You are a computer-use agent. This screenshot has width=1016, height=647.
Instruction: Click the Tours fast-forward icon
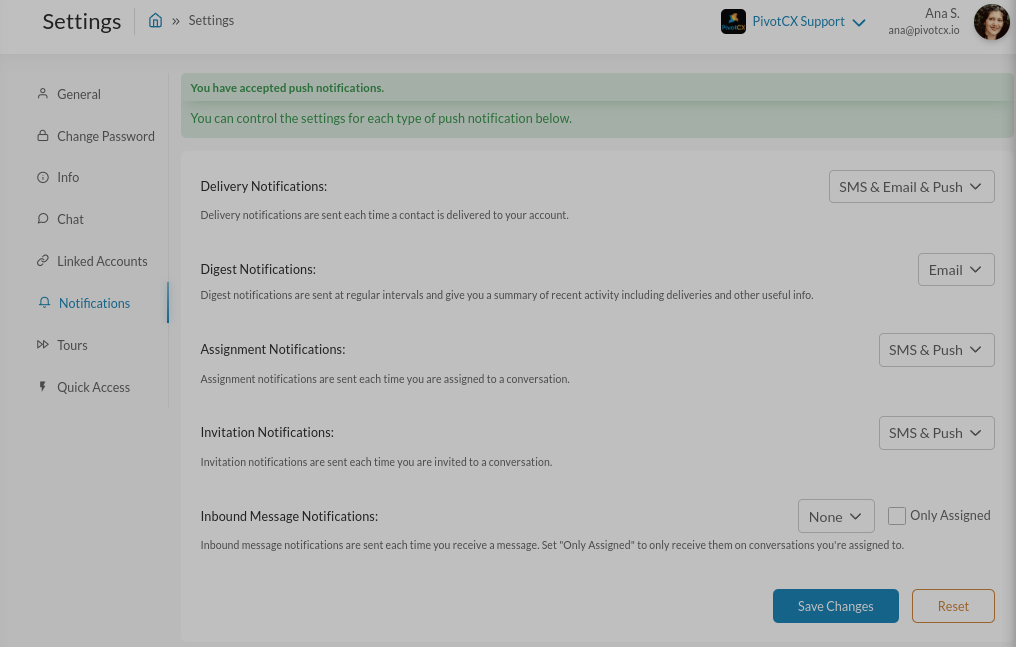(42, 345)
